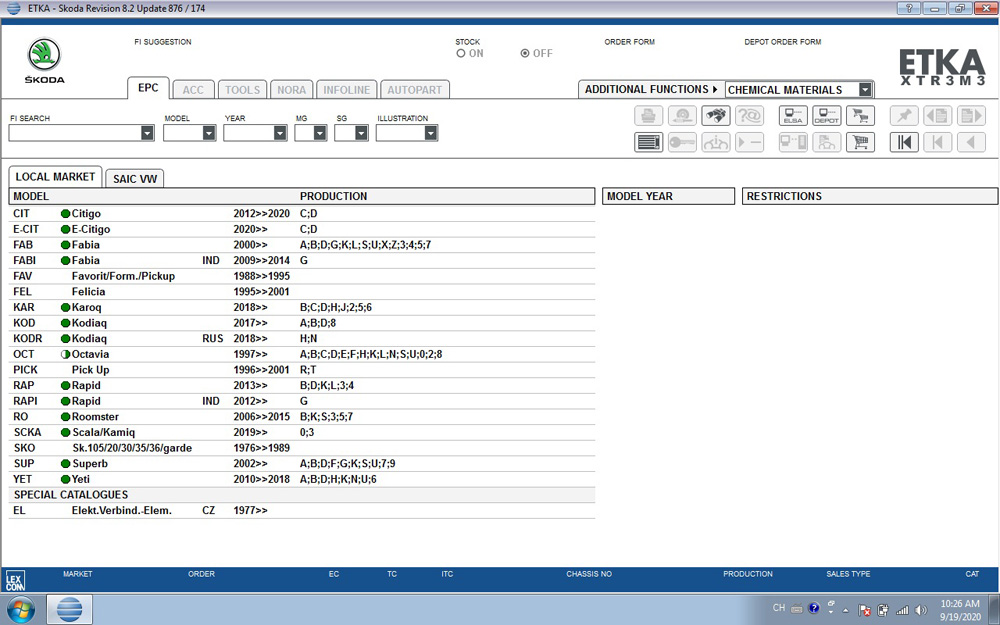
Task: Select the Yeti model row
Action: point(302,479)
